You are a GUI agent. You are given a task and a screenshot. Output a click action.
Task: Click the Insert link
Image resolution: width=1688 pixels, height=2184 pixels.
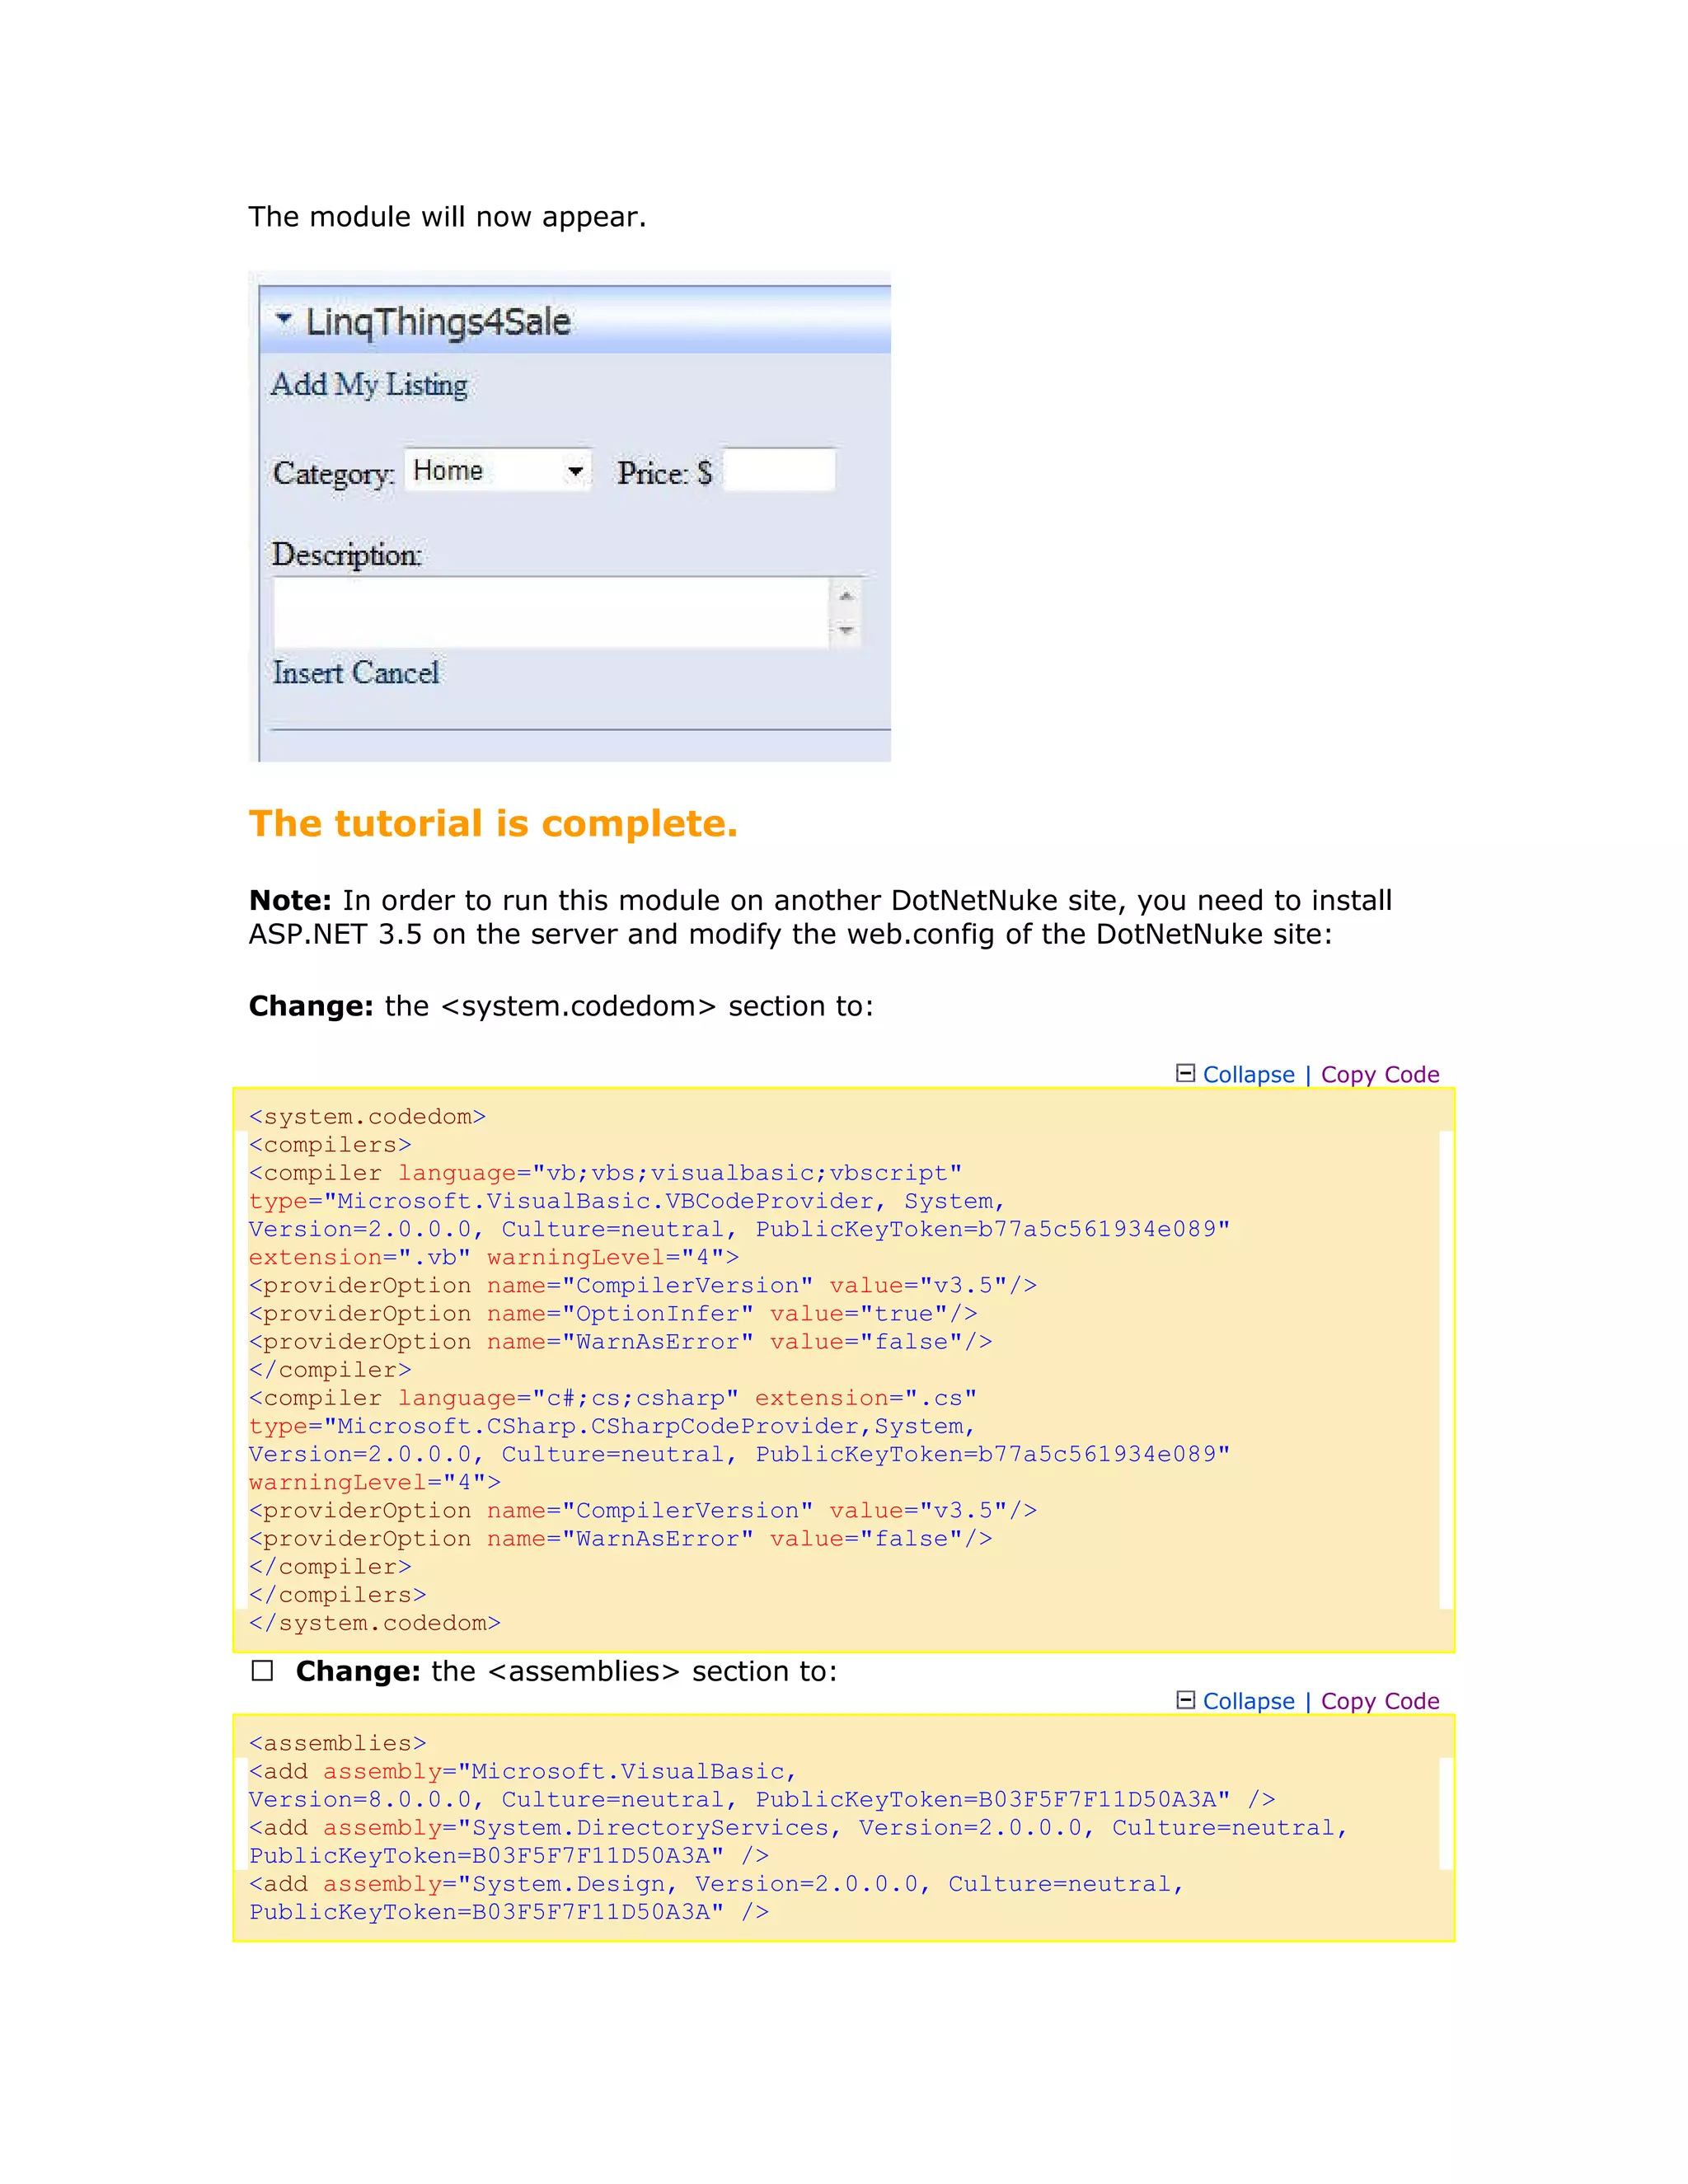tap(308, 673)
